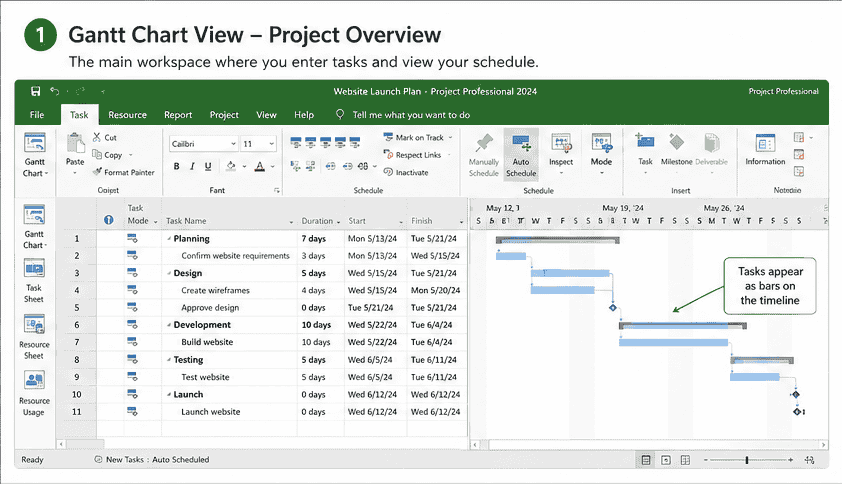
Task: Switch to the Project tab
Action: [224, 115]
